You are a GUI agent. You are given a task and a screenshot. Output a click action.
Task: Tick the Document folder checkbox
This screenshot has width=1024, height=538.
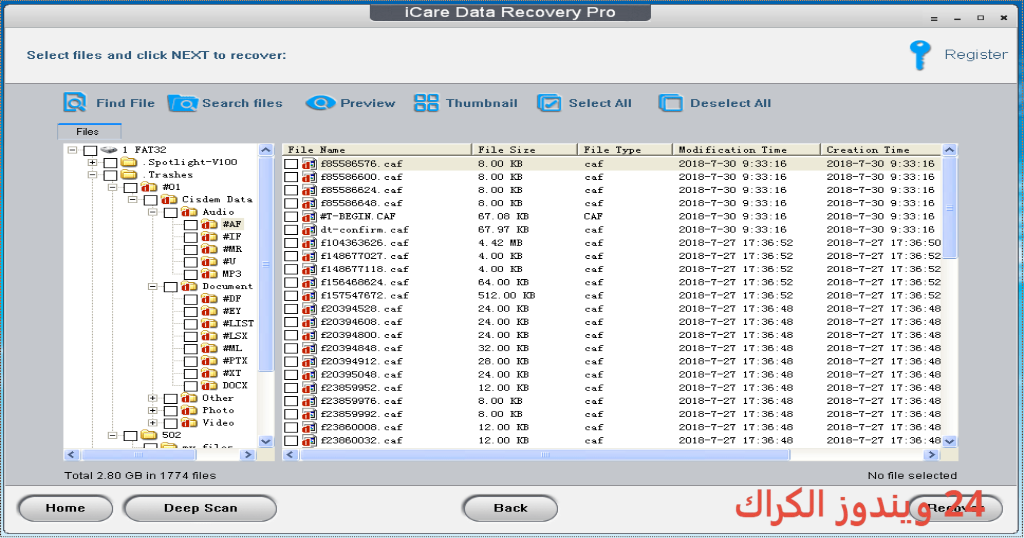(170, 287)
